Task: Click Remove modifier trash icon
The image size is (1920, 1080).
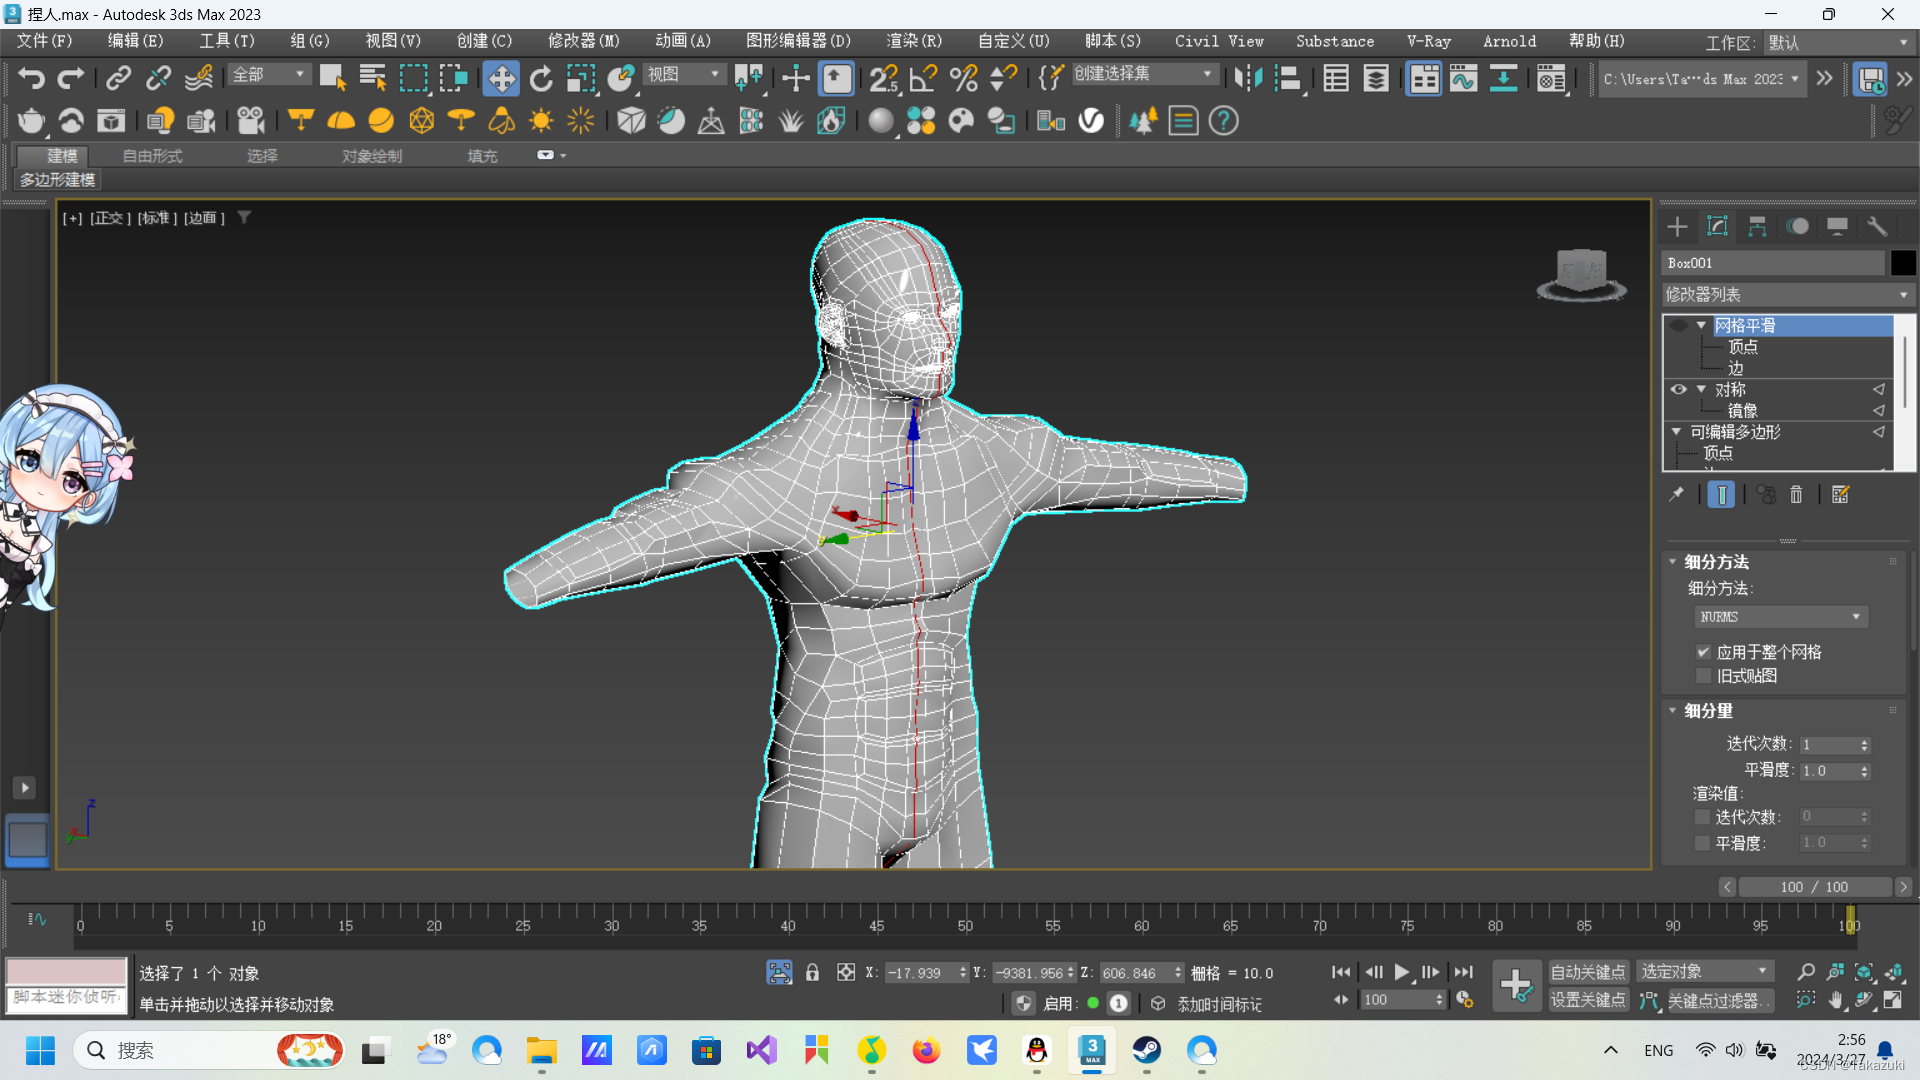Action: click(1796, 495)
